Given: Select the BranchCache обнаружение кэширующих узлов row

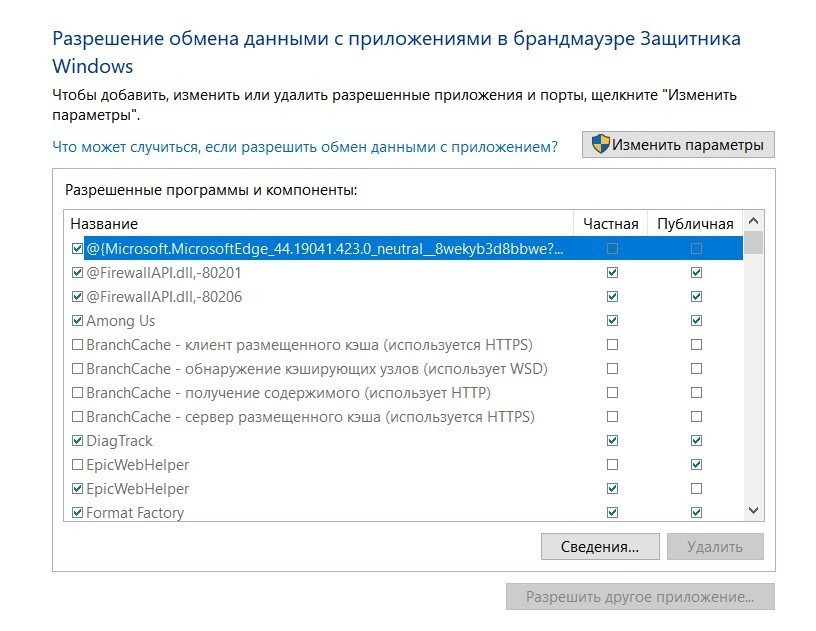Looking at the screenshot, I should [316, 369].
